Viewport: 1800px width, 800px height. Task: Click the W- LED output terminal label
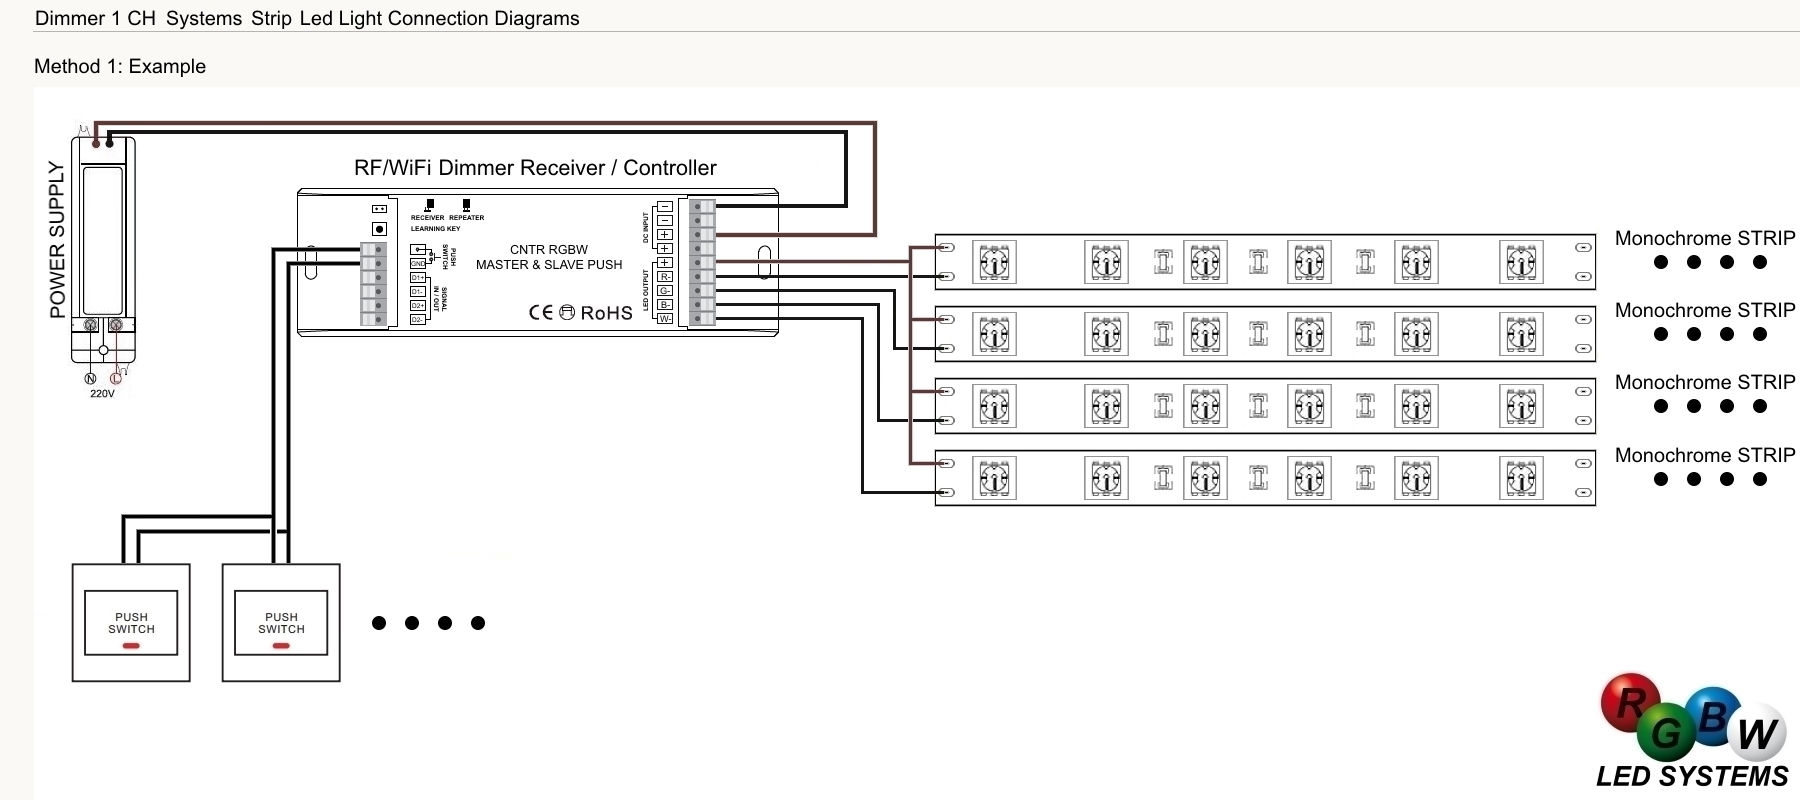coord(665,319)
